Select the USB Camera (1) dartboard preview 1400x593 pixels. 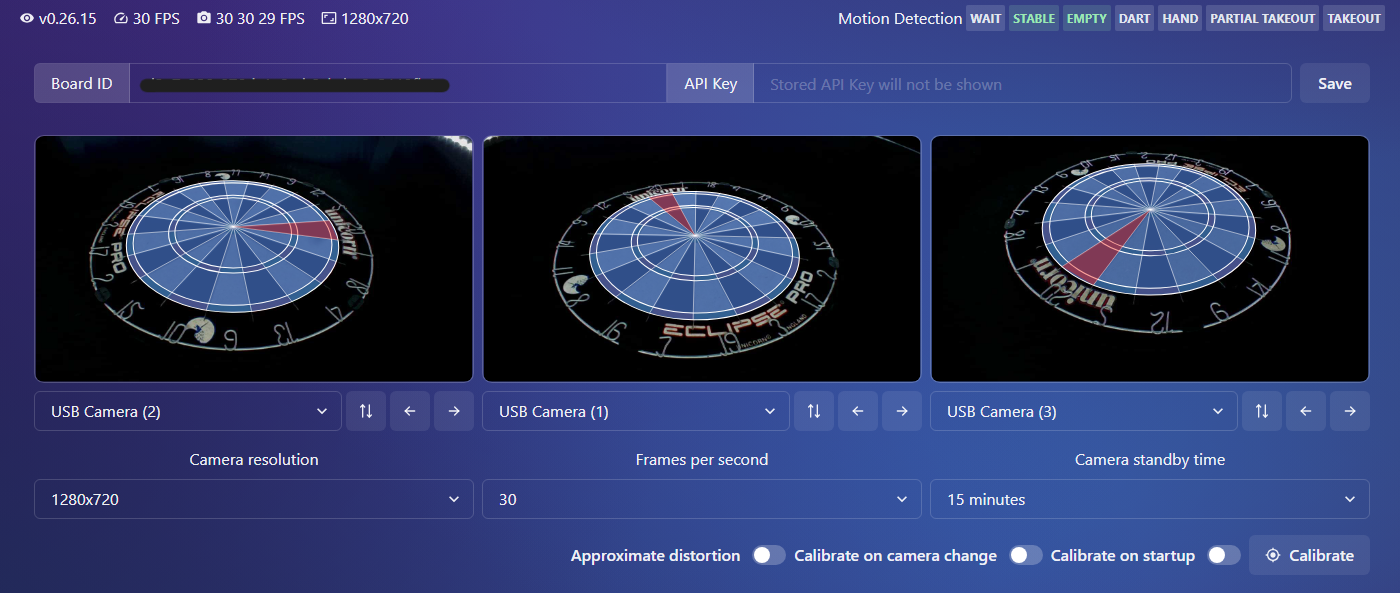pyautogui.click(x=702, y=259)
